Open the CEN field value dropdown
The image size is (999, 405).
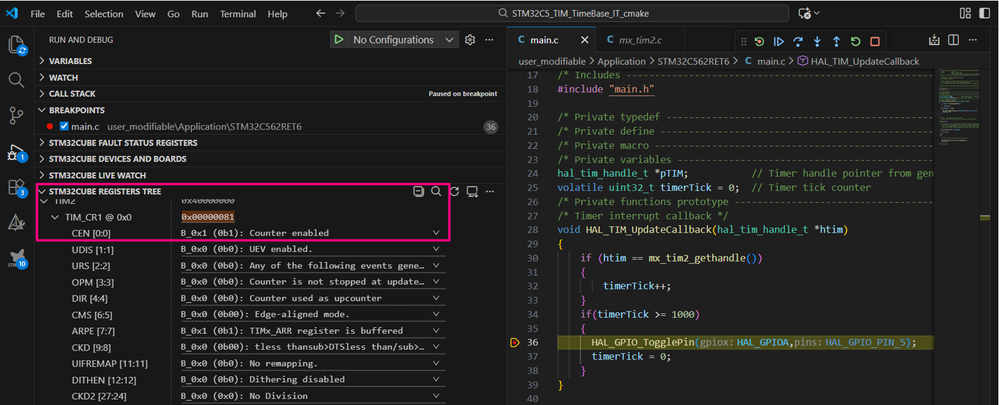[436, 233]
